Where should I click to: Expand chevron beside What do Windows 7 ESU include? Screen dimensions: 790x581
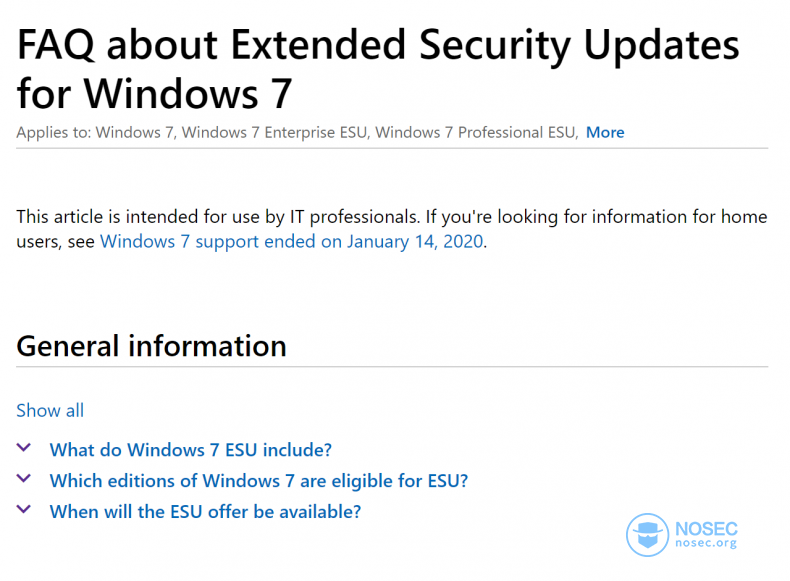(x=24, y=447)
